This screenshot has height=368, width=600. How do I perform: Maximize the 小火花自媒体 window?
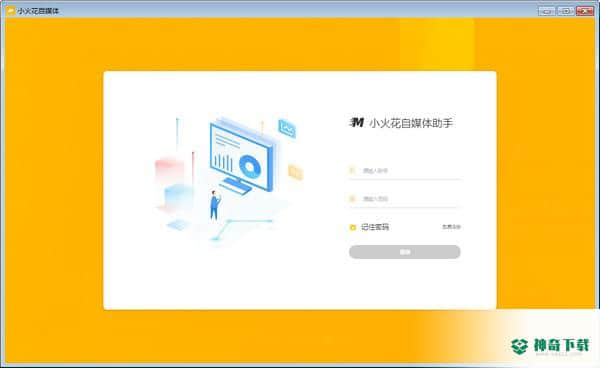point(566,11)
